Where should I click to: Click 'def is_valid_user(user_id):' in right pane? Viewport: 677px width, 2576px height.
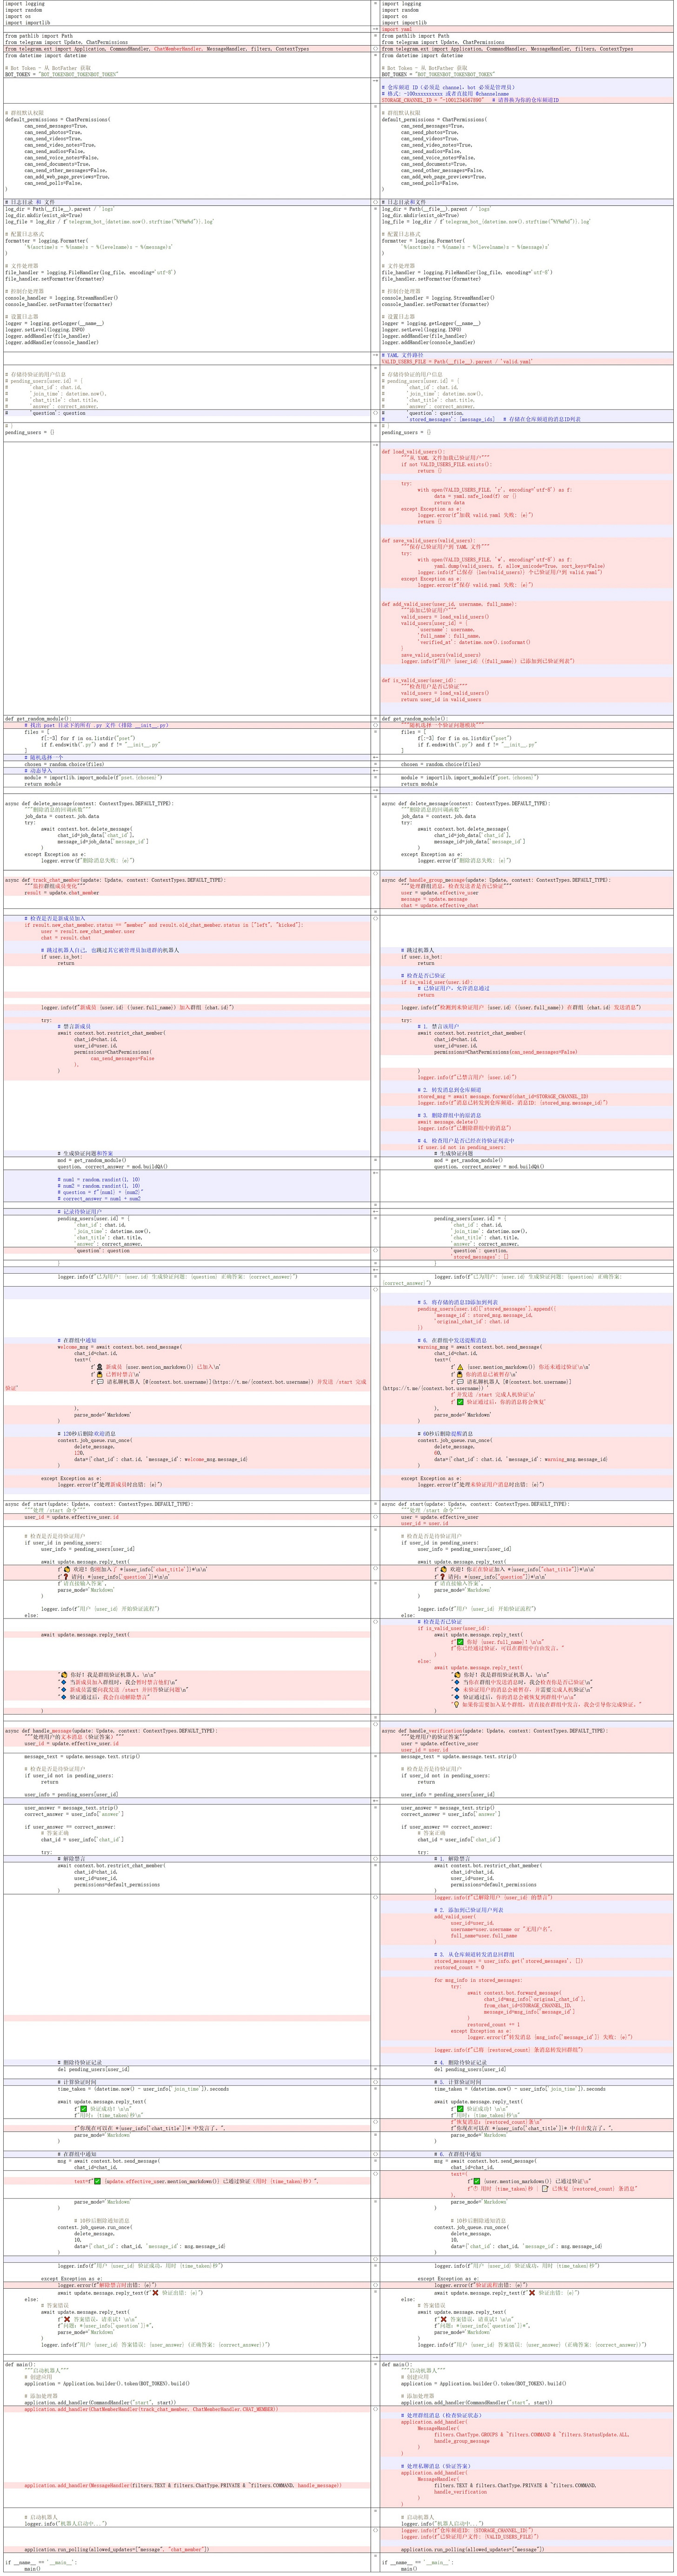(x=418, y=680)
